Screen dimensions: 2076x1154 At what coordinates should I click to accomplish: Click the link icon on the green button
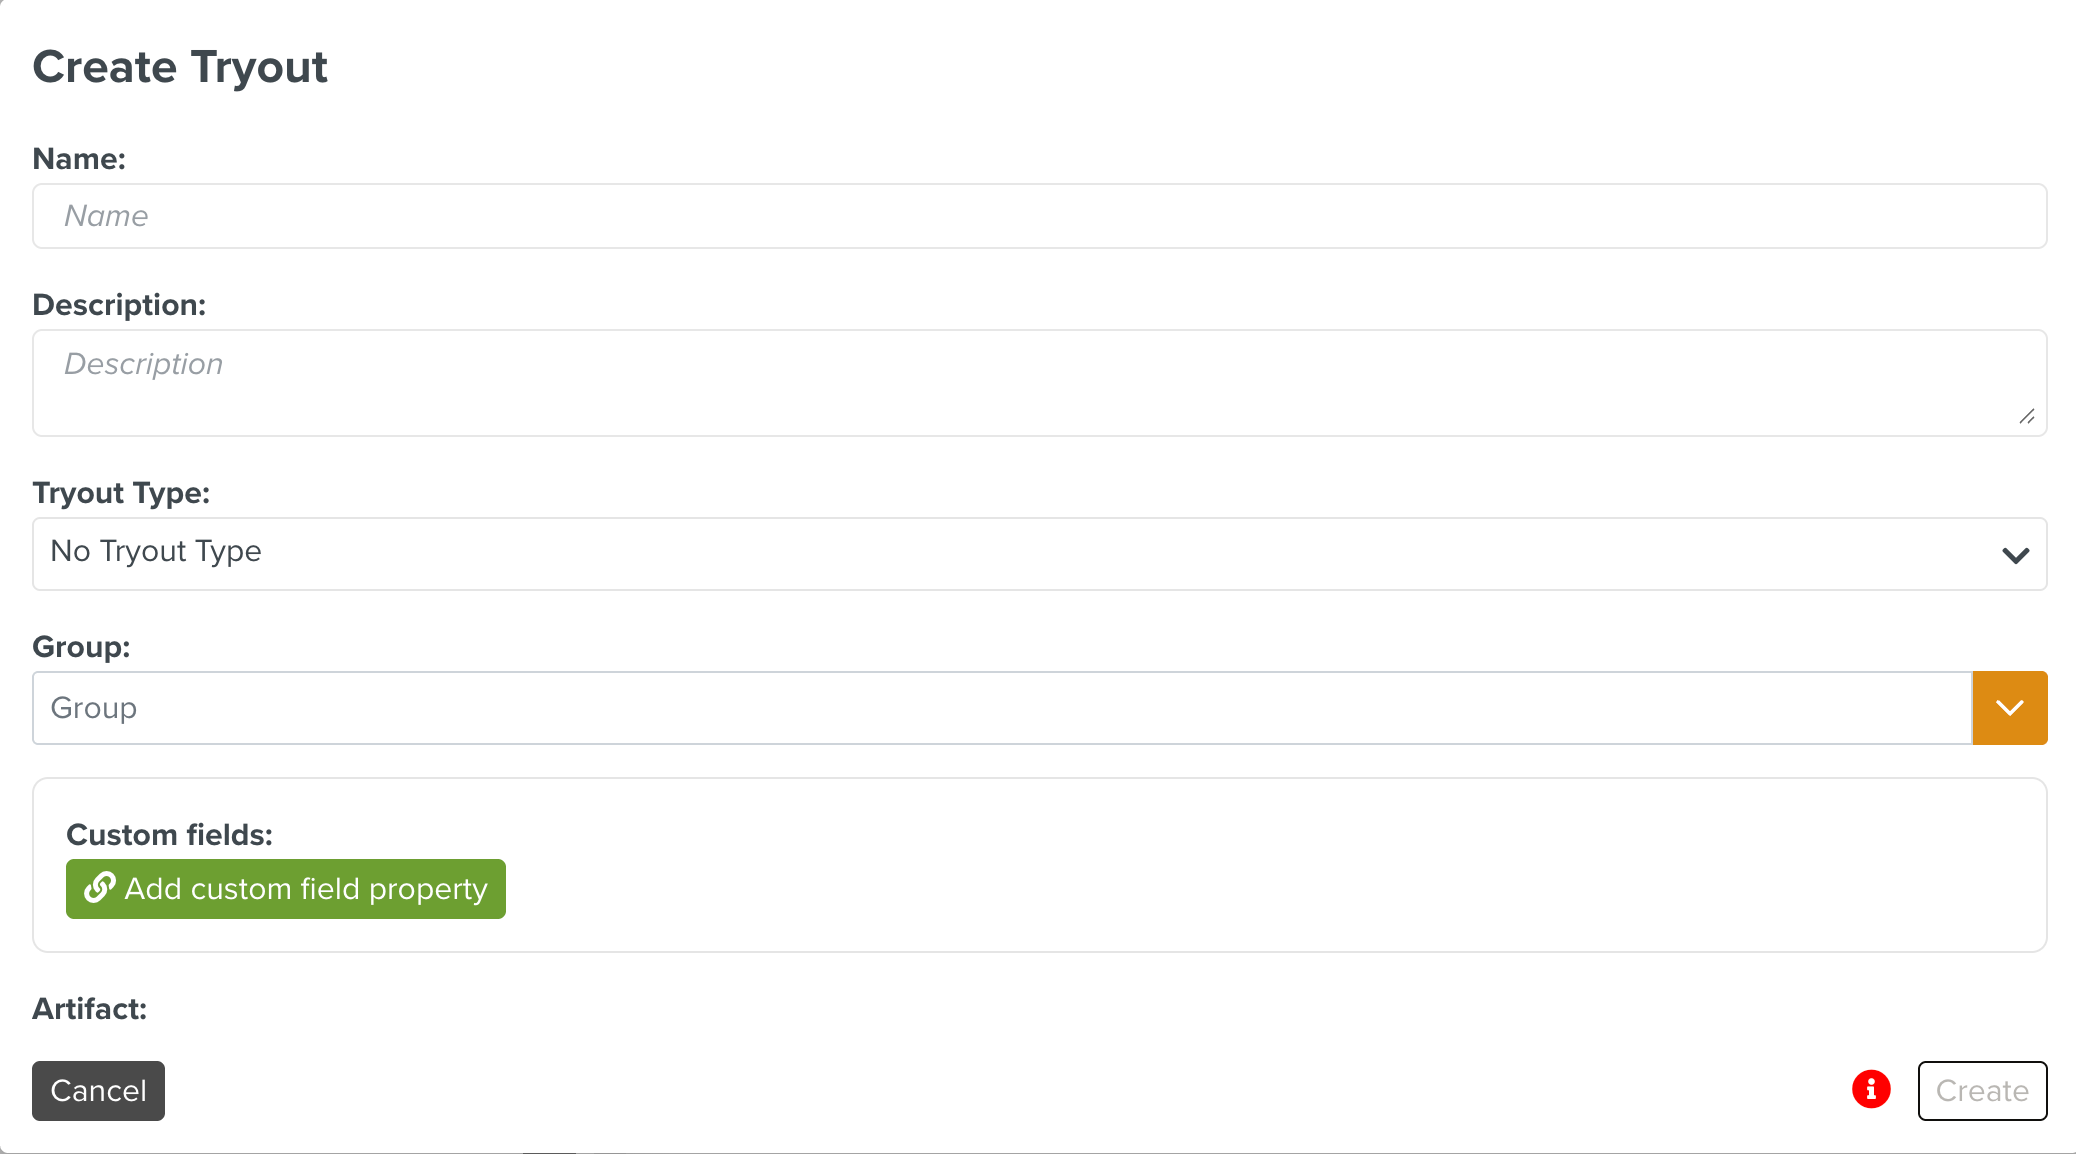click(x=99, y=888)
